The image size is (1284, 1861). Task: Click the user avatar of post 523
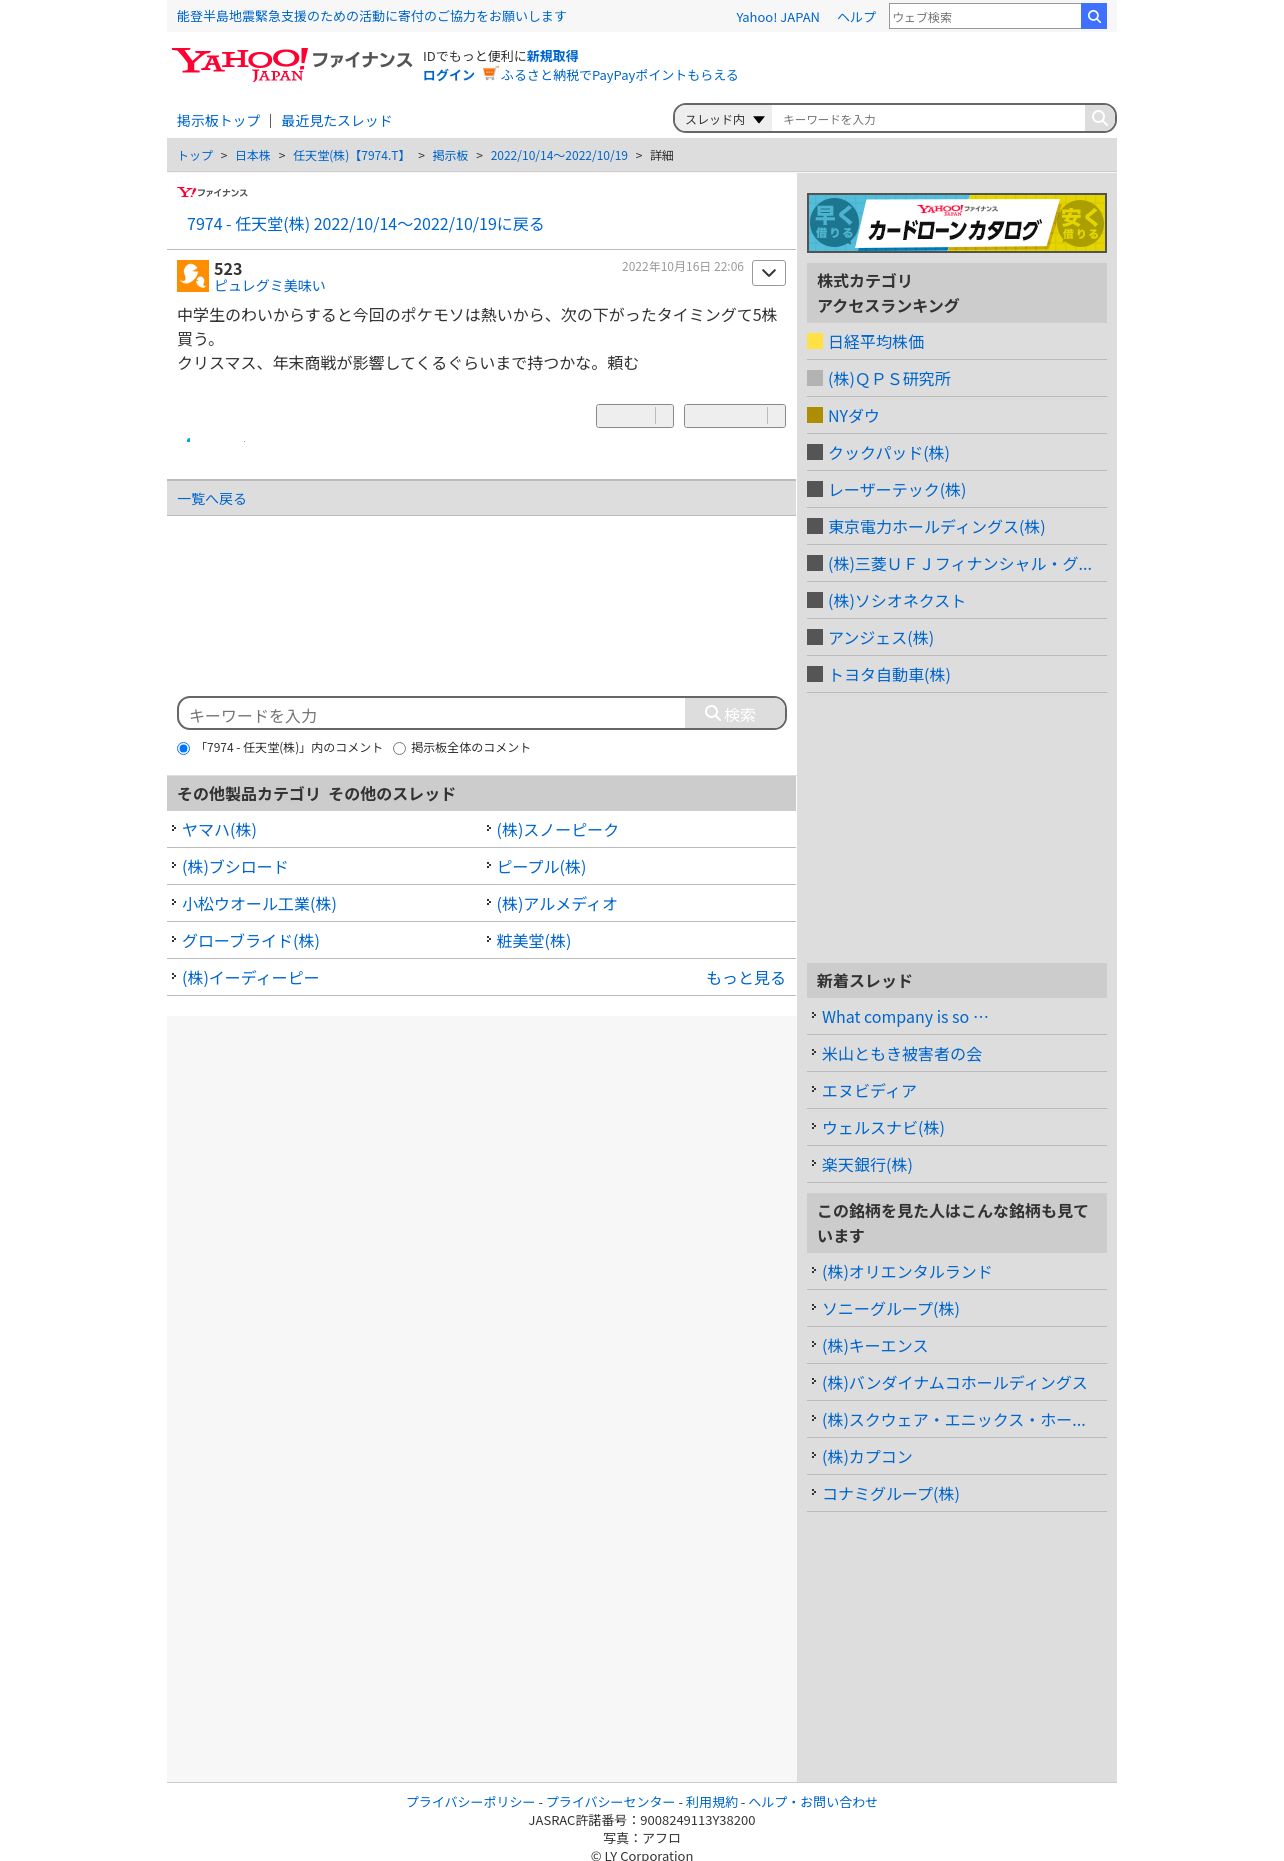pos(193,276)
